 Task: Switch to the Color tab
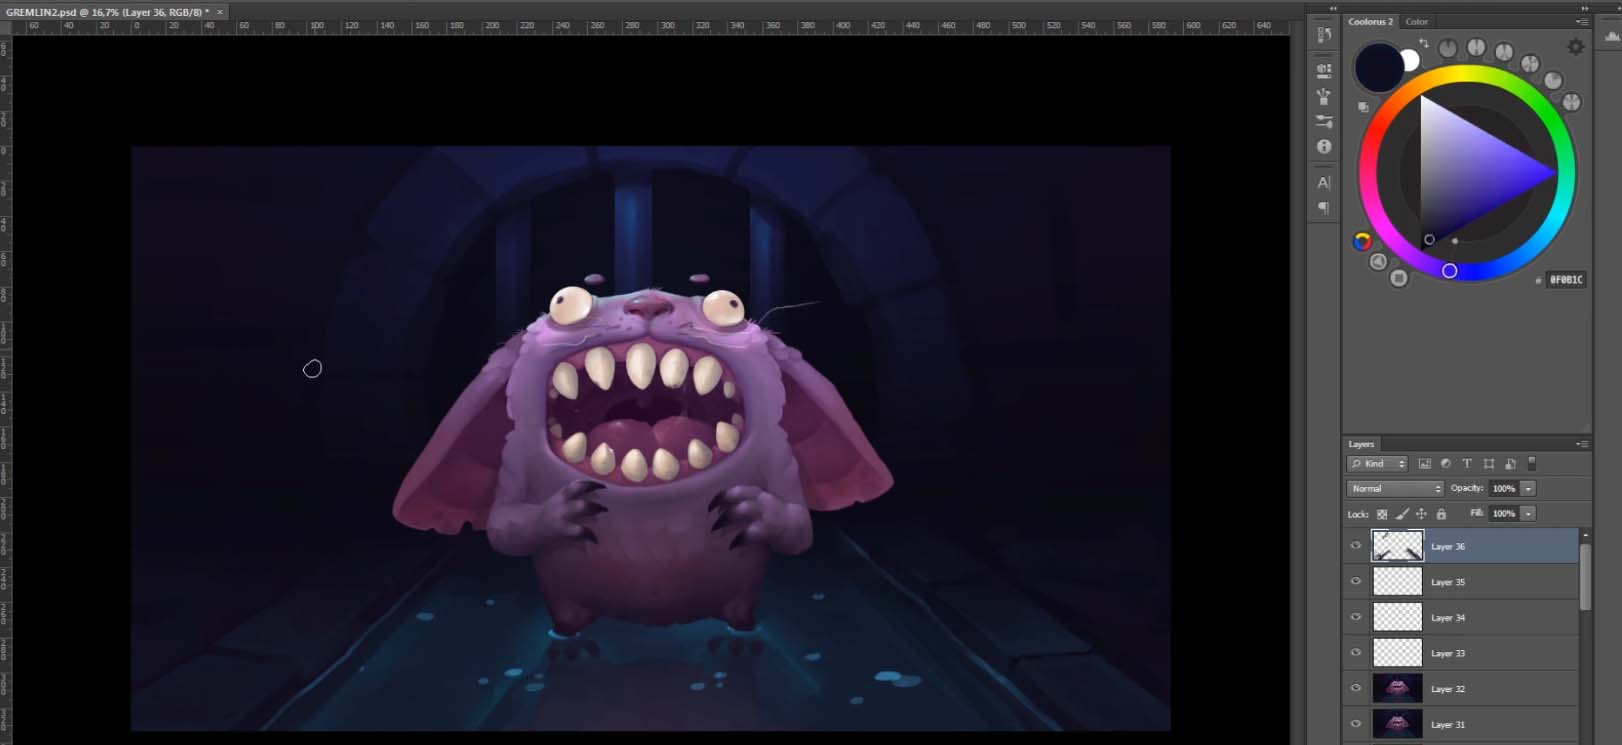coord(1417,22)
